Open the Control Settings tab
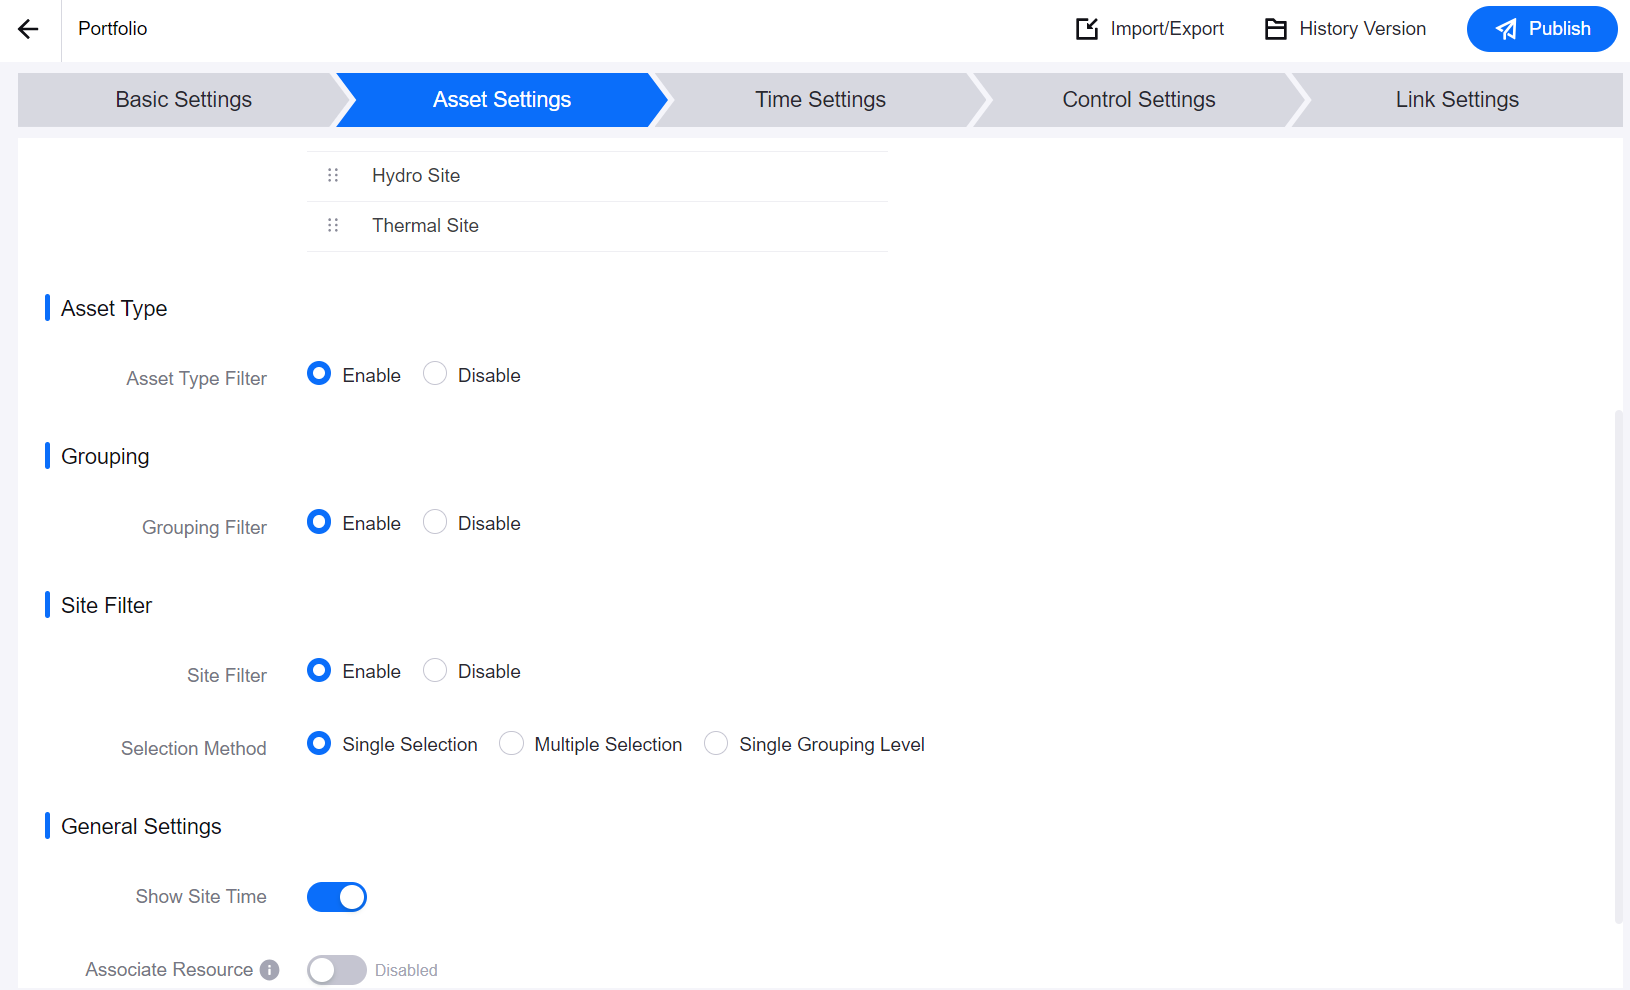Screen dimensions: 1630x990 pyautogui.click(x=1138, y=100)
